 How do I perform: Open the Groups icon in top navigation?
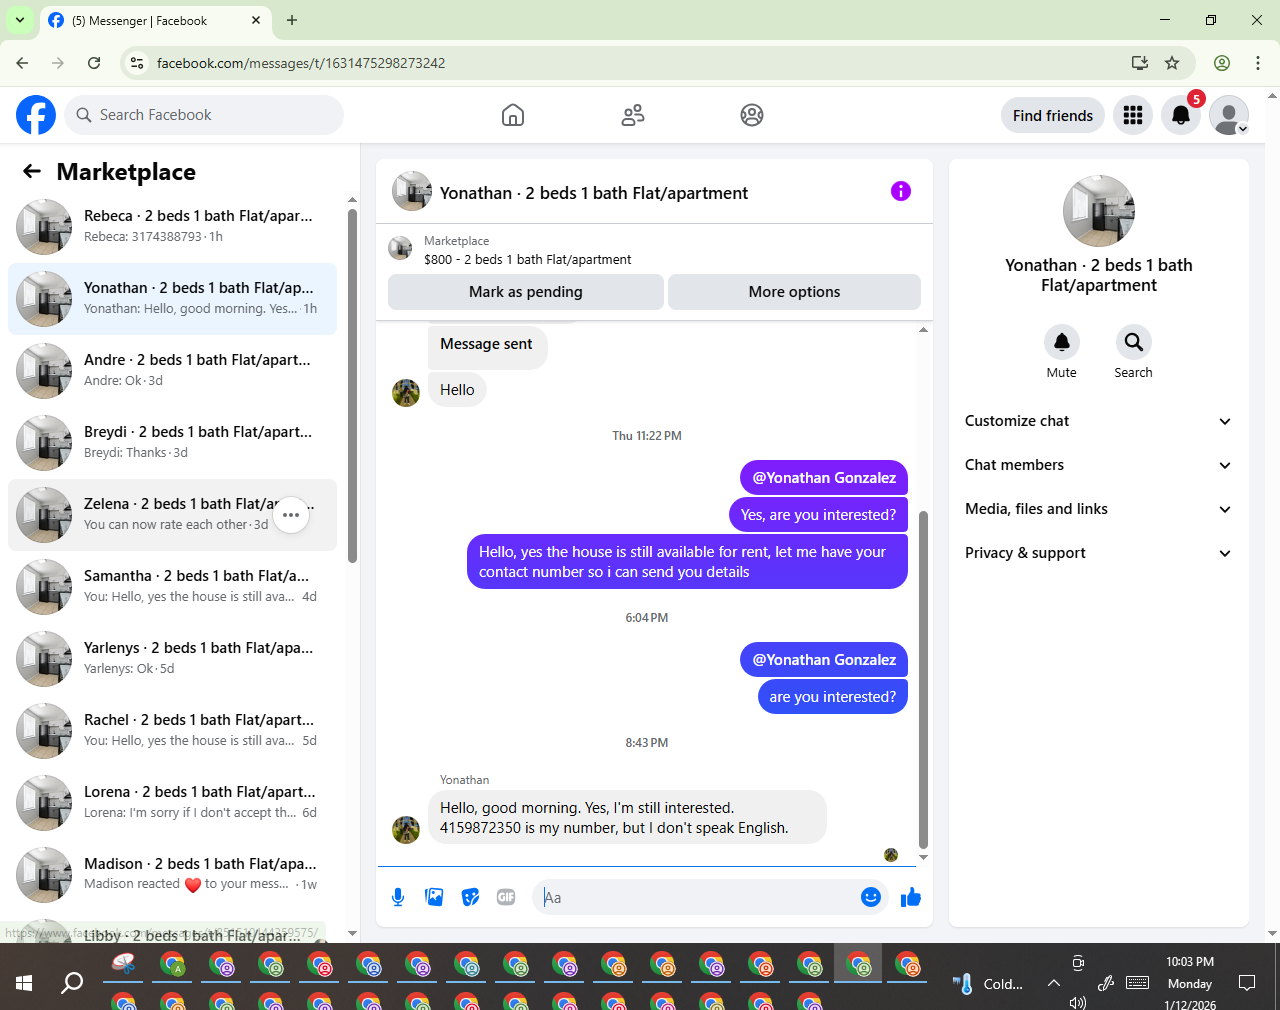[x=752, y=115]
